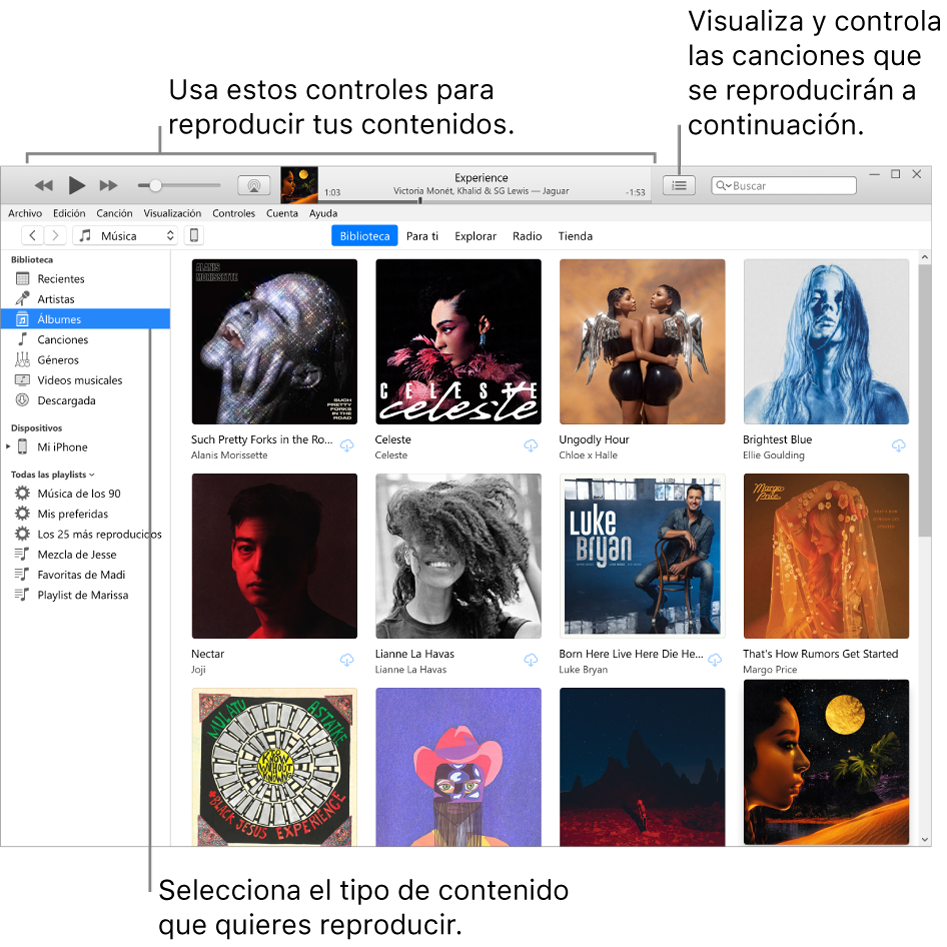Switch to the Biblioteca tab

(364, 236)
